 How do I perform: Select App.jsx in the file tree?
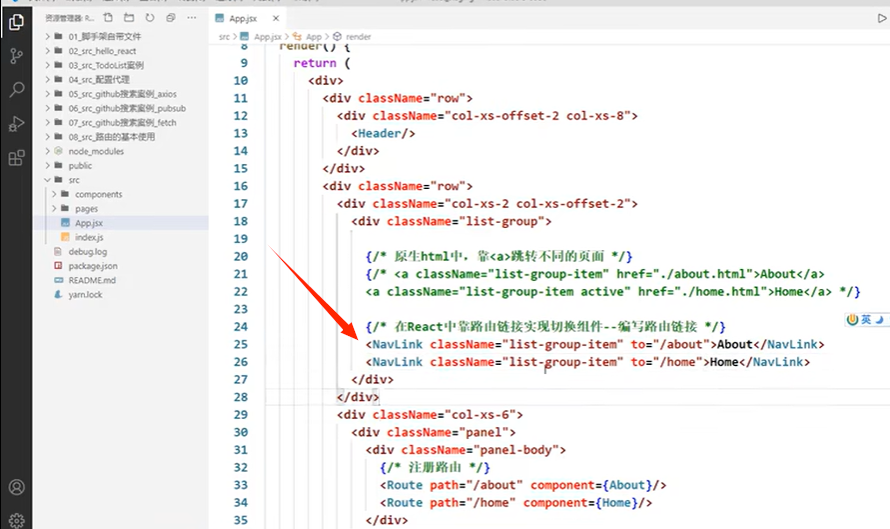pyautogui.click(x=89, y=223)
